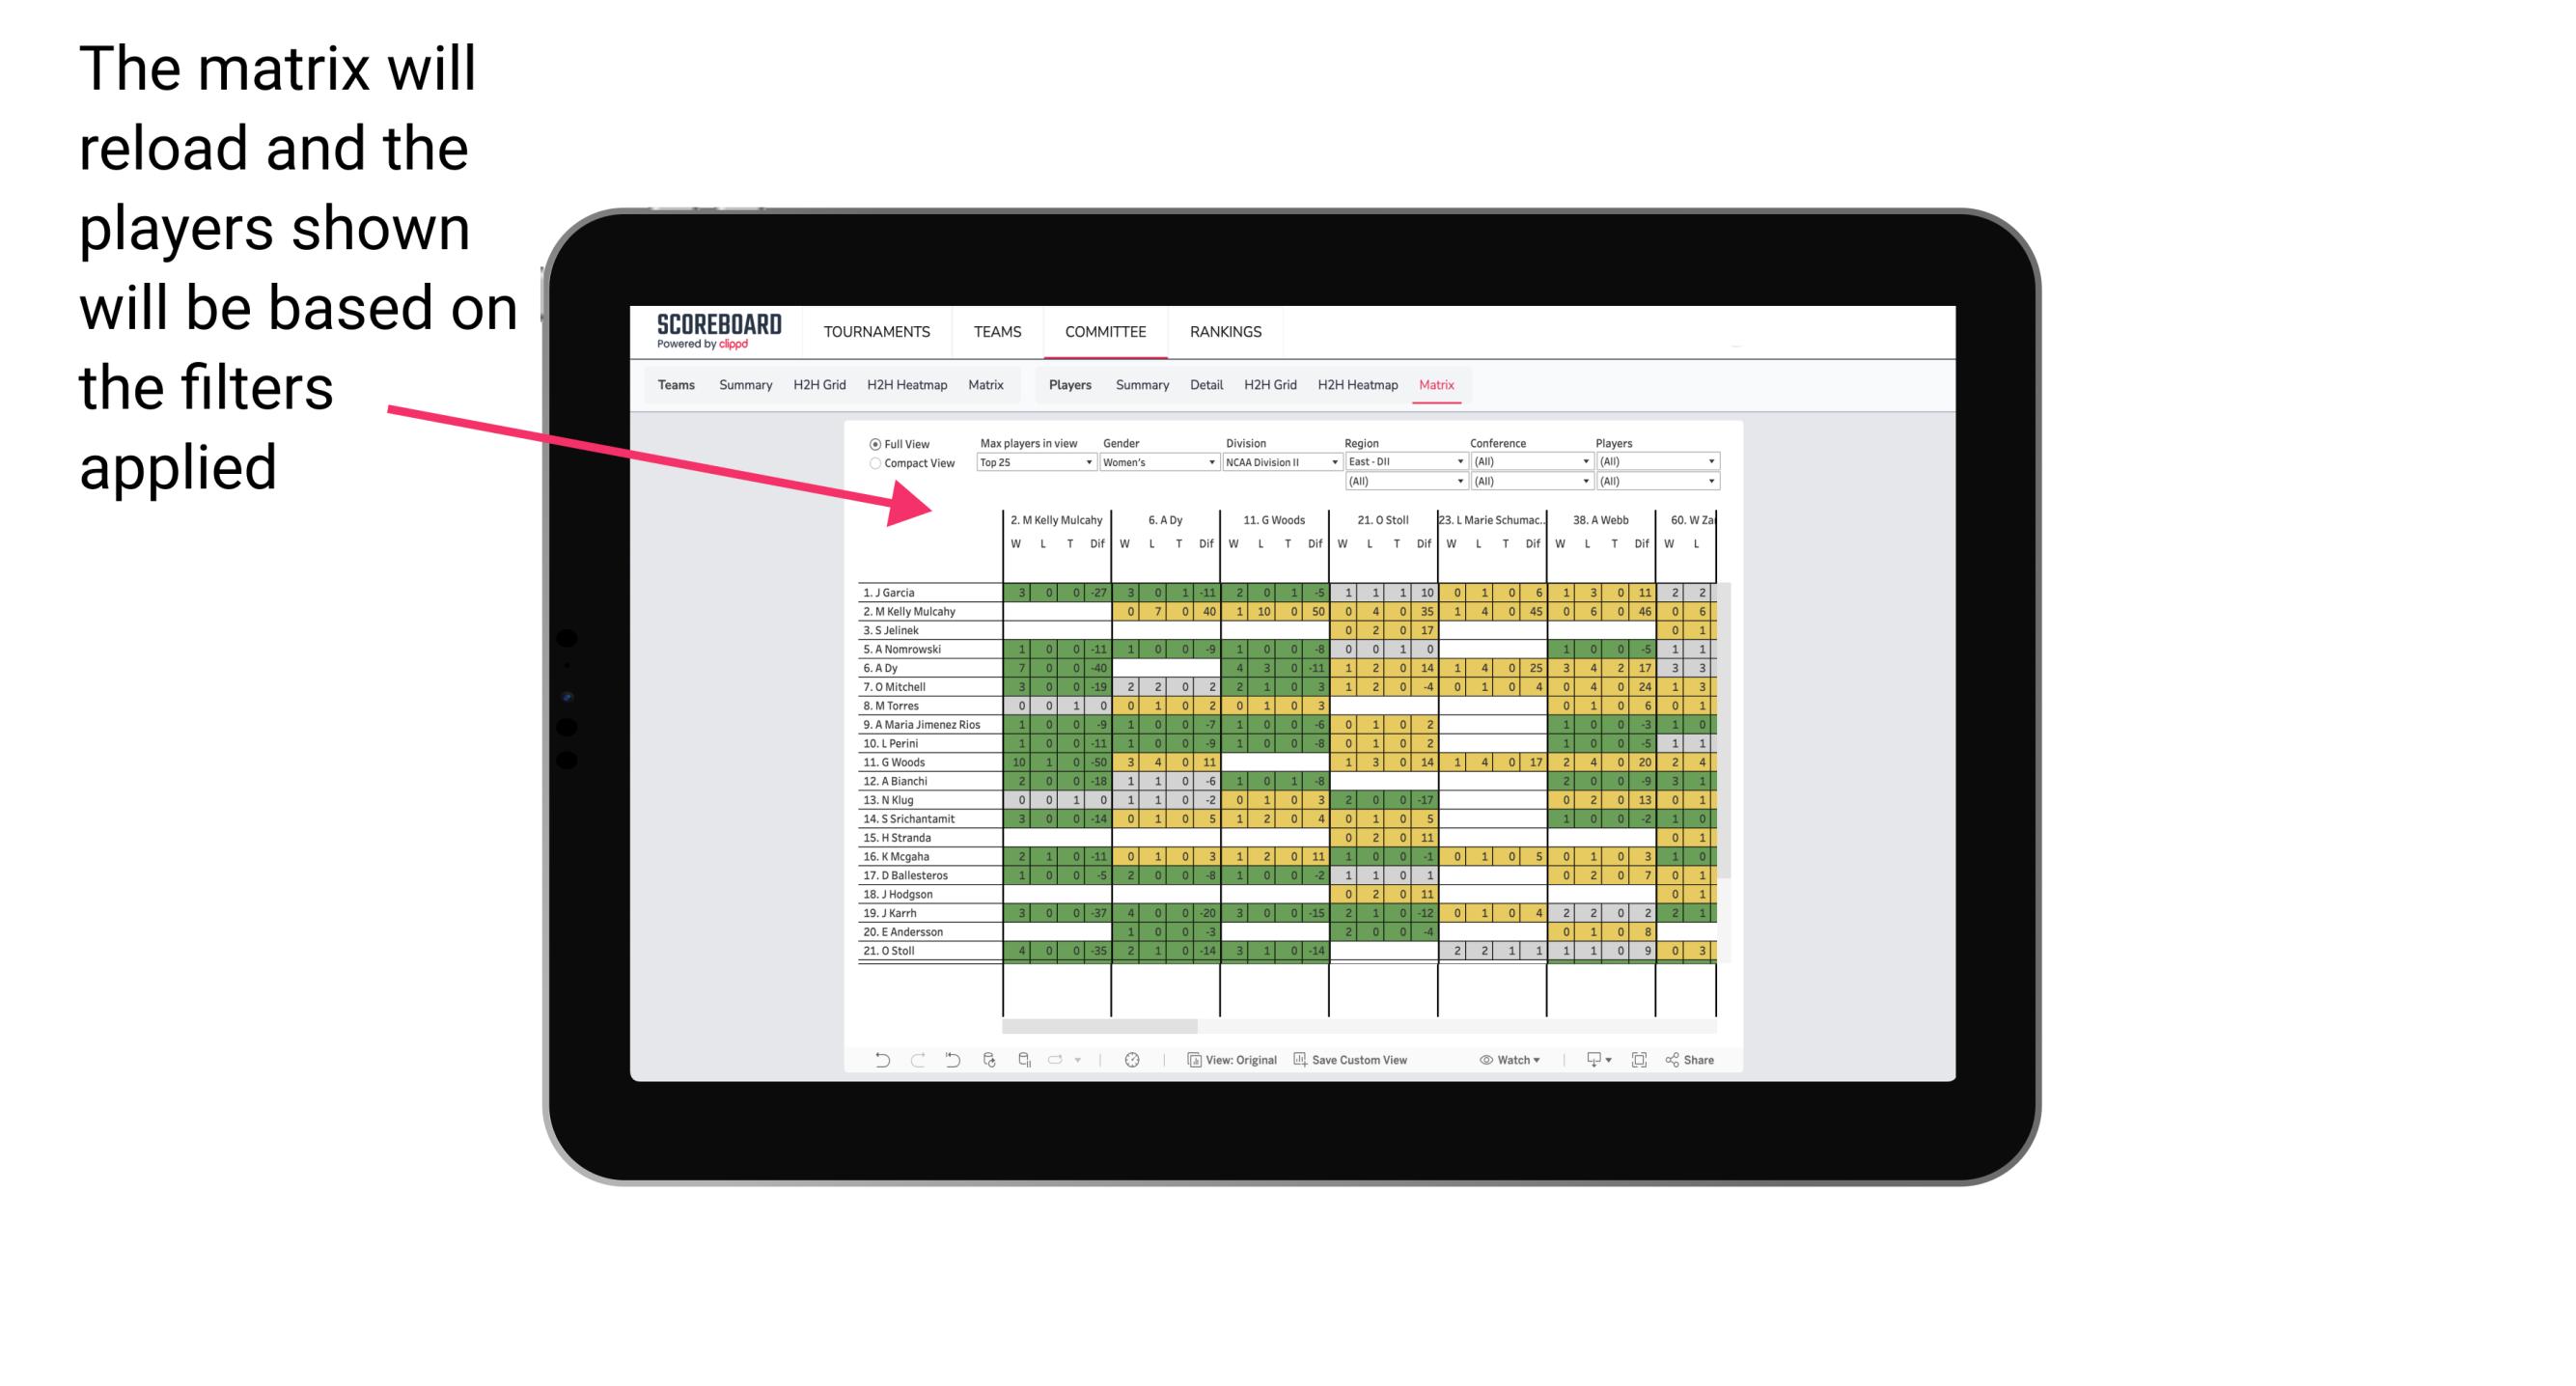Screen dimensions: 2576x1386
Task: Click Save Custom View button
Action: pyautogui.click(x=1365, y=1058)
